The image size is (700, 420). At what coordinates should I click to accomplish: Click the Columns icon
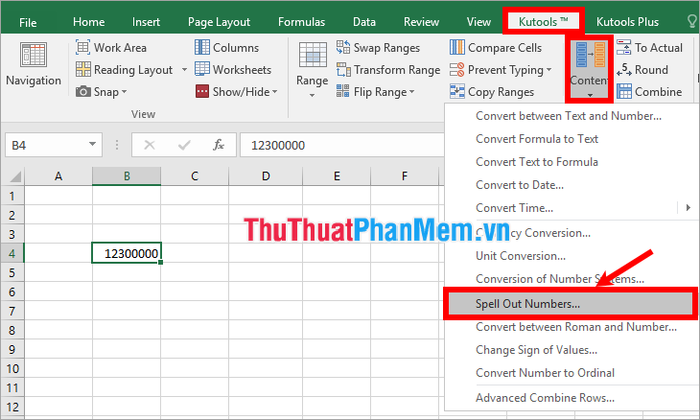[202, 47]
